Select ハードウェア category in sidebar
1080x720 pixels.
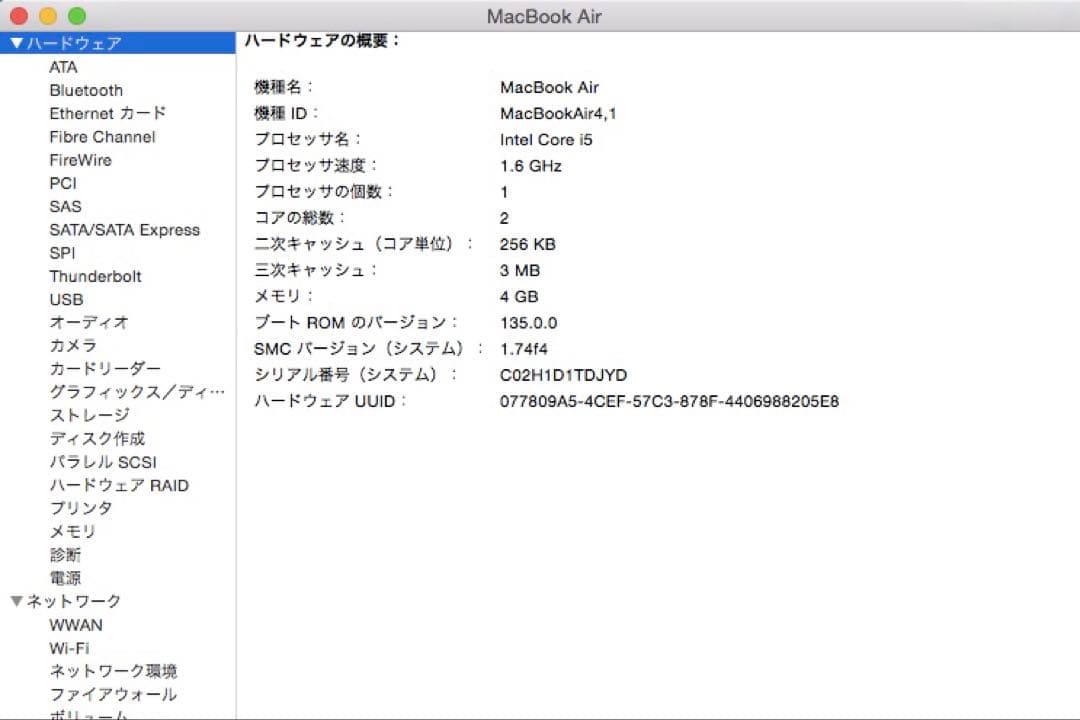(117, 43)
